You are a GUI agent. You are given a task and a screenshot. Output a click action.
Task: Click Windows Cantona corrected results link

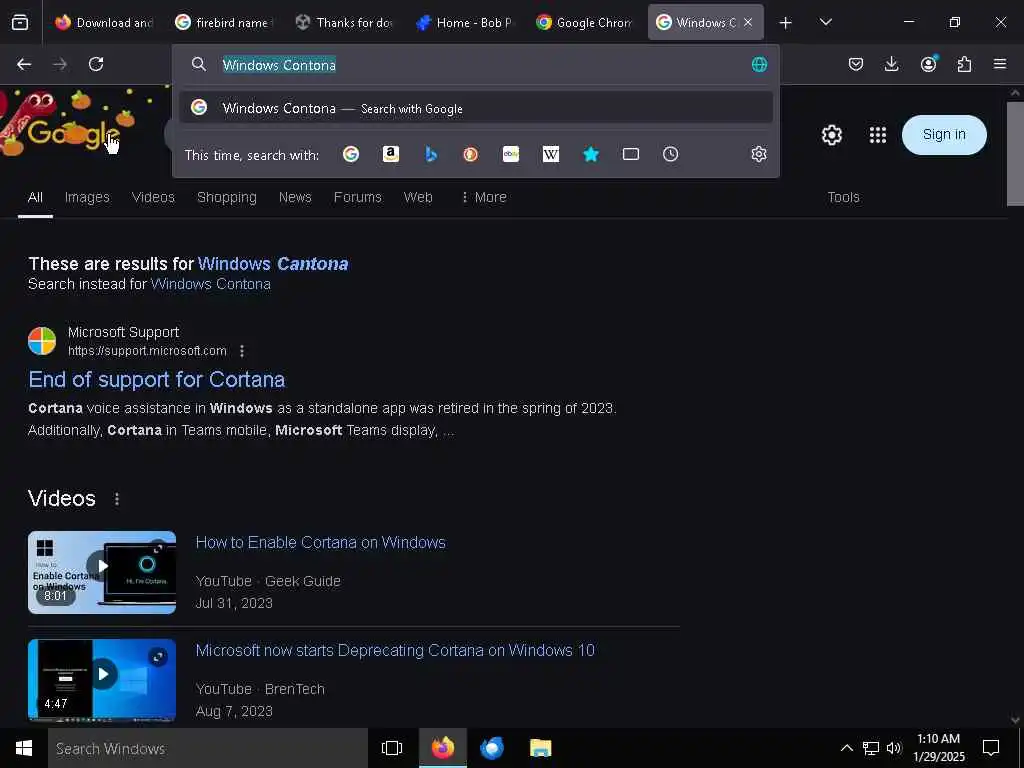pos(273,264)
